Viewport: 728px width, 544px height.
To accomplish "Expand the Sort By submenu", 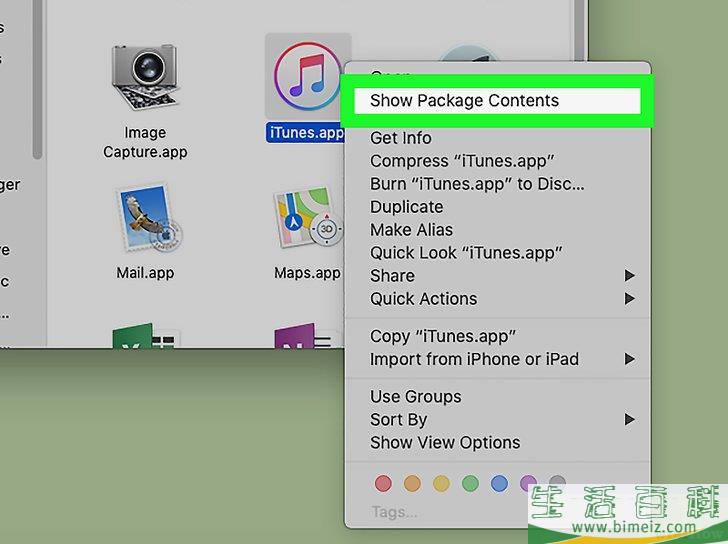I will point(497,420).
